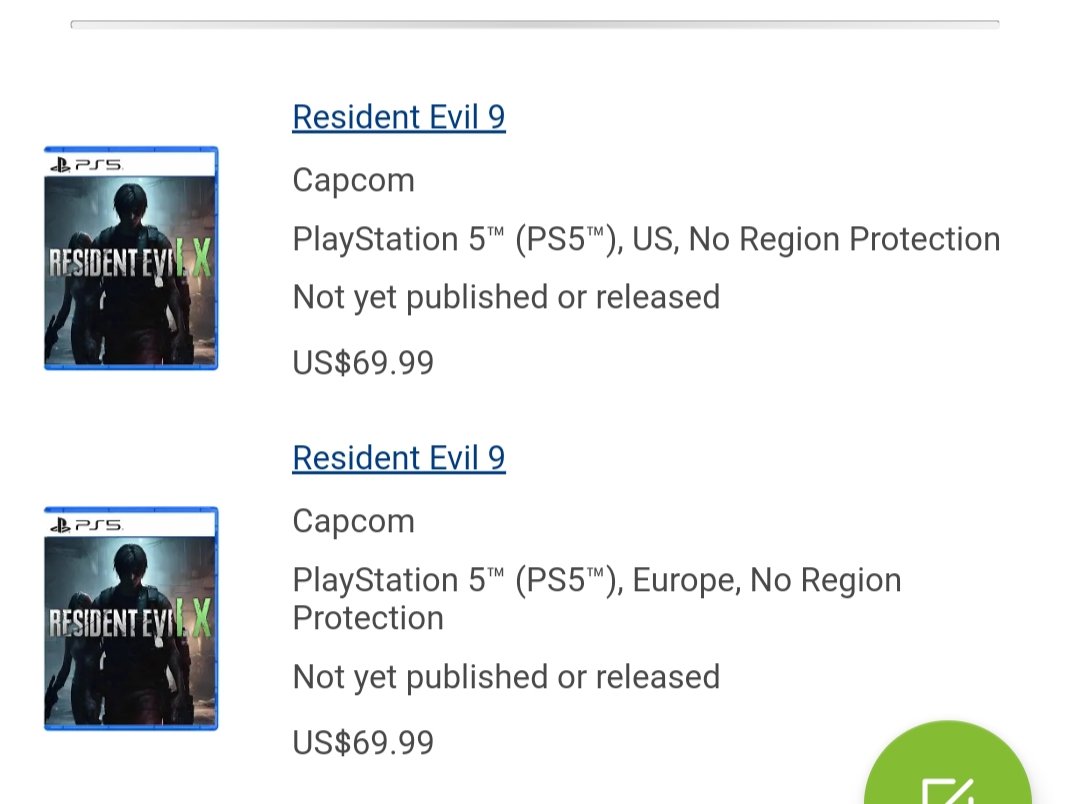Image resolution: width=1080 pixels, height=804 pixels.
Task: Click the gray horizontal bar at top
Action: pos(534,24)
